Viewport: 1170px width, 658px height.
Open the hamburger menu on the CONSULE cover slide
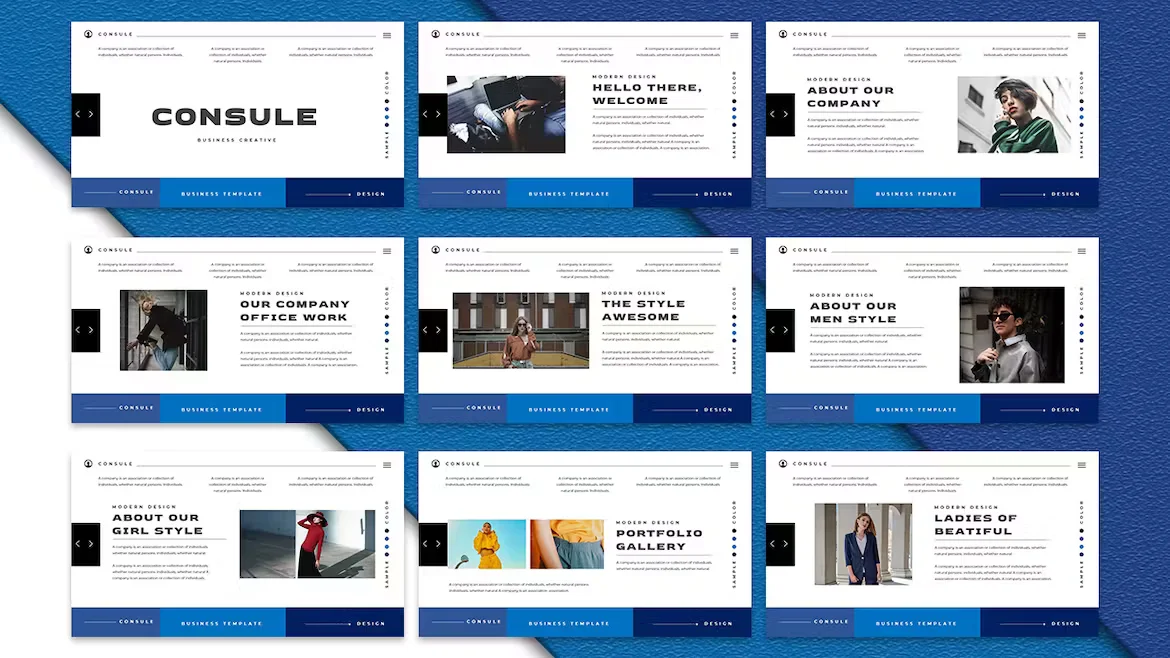pos(388,33)
